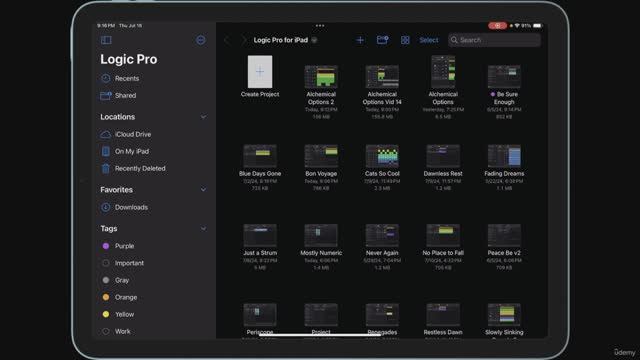Tap the screen recording red indicator
640x360 pixels.
(497, 26)
